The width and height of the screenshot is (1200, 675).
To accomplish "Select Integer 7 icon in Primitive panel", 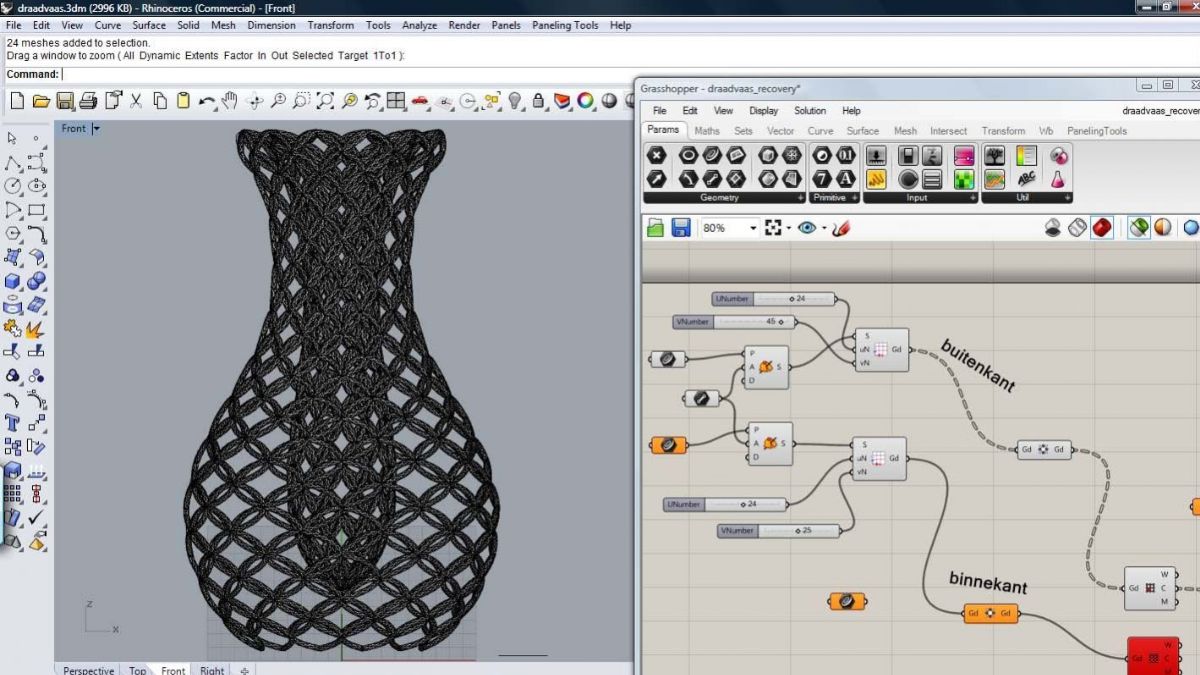I will (x=822, y=180).
